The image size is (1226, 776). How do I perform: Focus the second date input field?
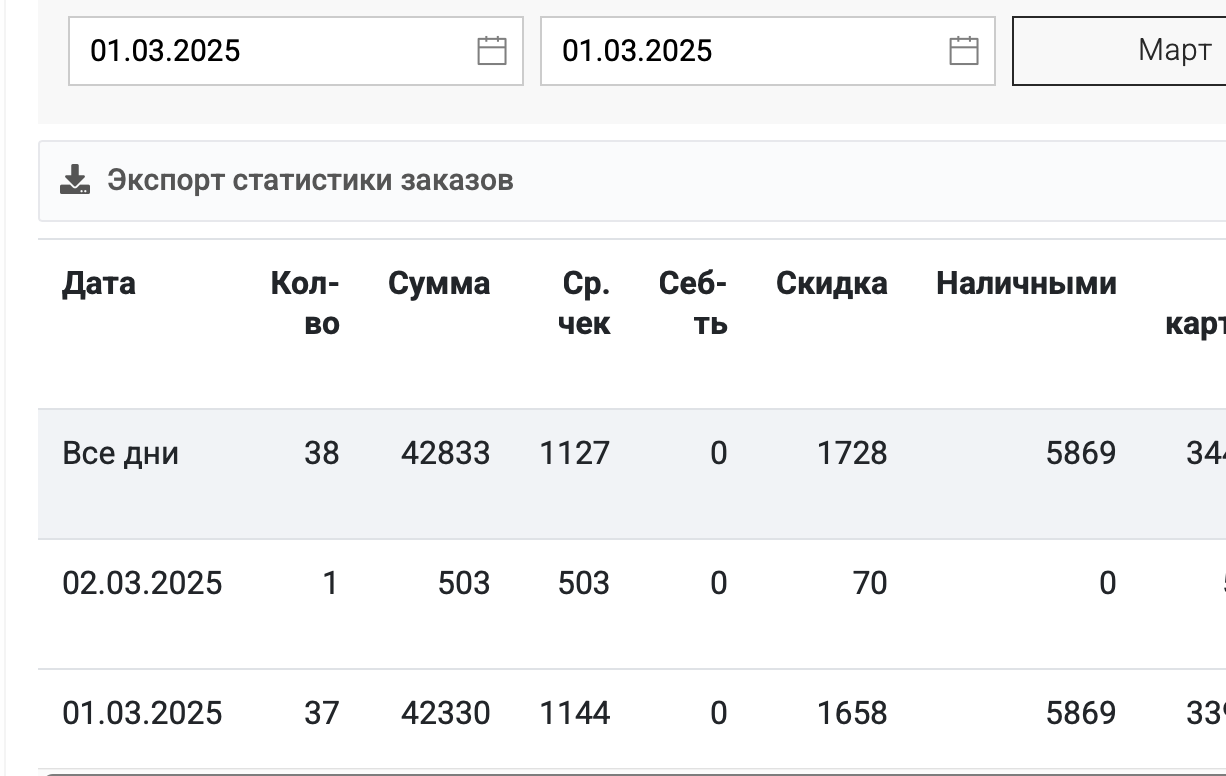768,51
